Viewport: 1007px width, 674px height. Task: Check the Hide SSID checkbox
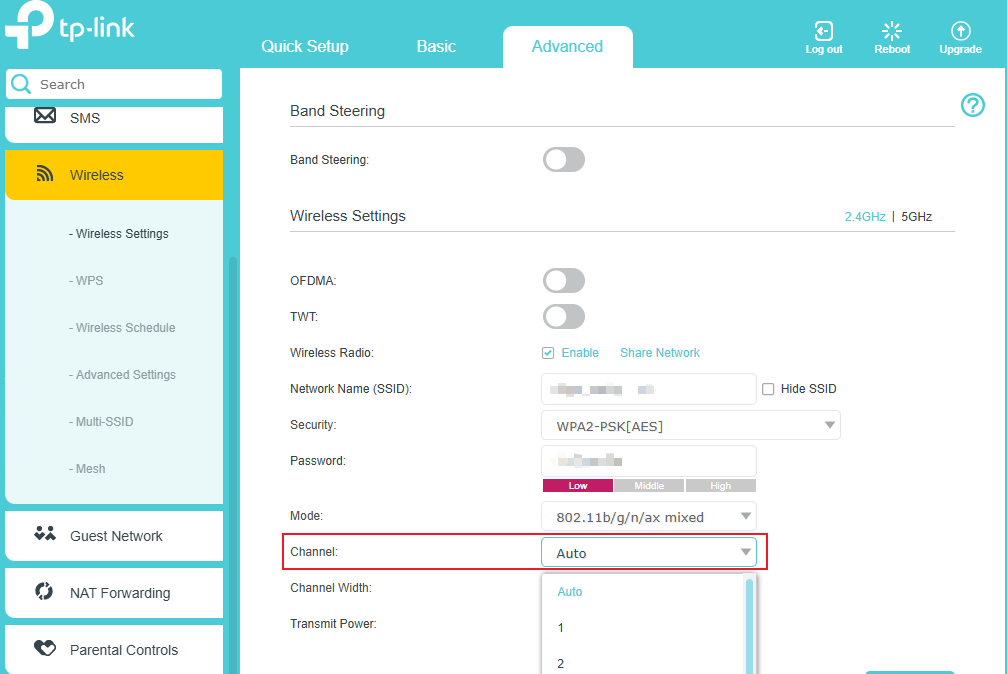768,388
